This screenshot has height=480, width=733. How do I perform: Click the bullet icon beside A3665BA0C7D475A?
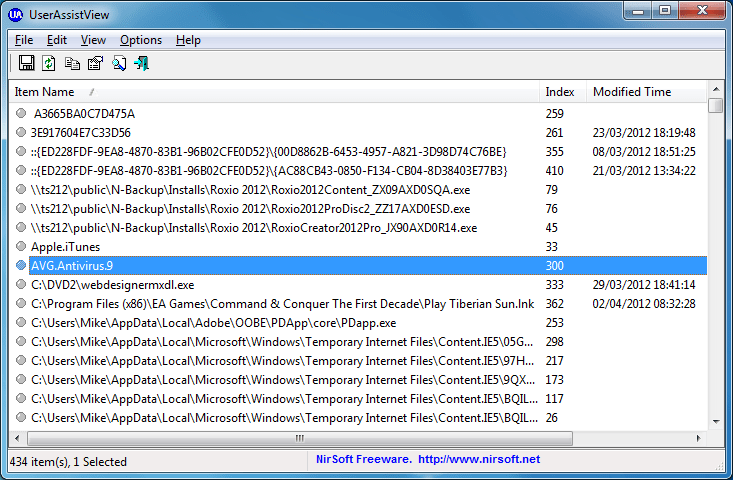click(21, 113)
